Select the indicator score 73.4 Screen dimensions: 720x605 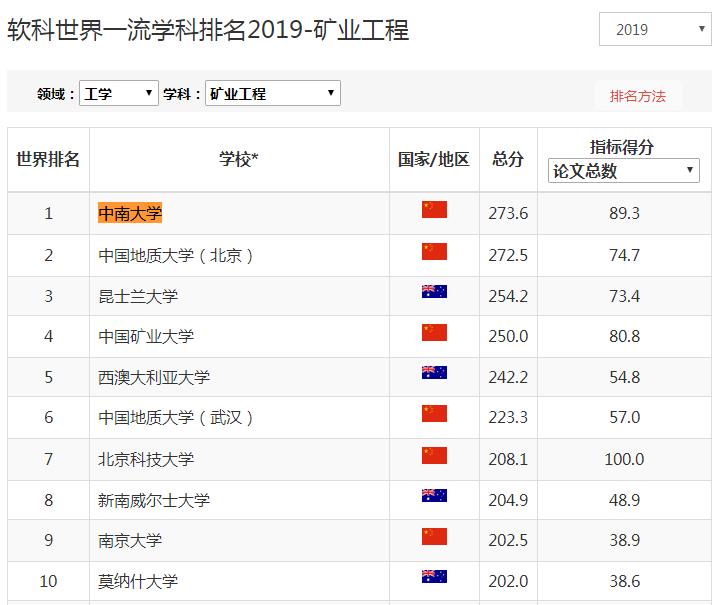coord(624,296)
